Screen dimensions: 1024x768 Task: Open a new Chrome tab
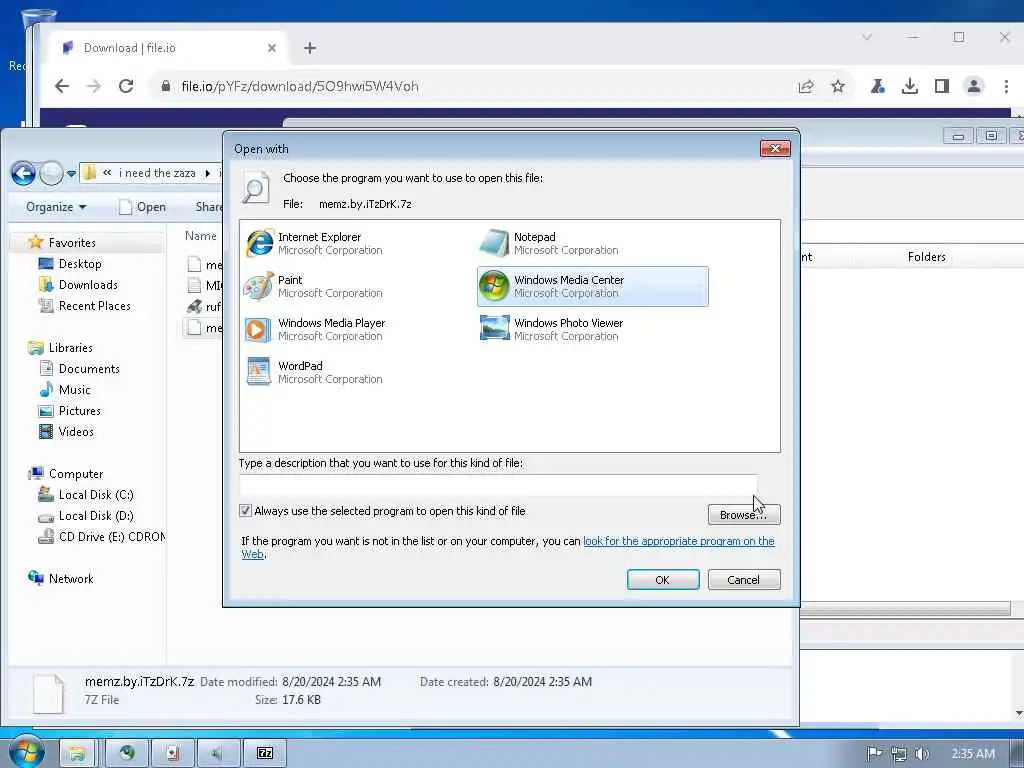pos(310,48)
